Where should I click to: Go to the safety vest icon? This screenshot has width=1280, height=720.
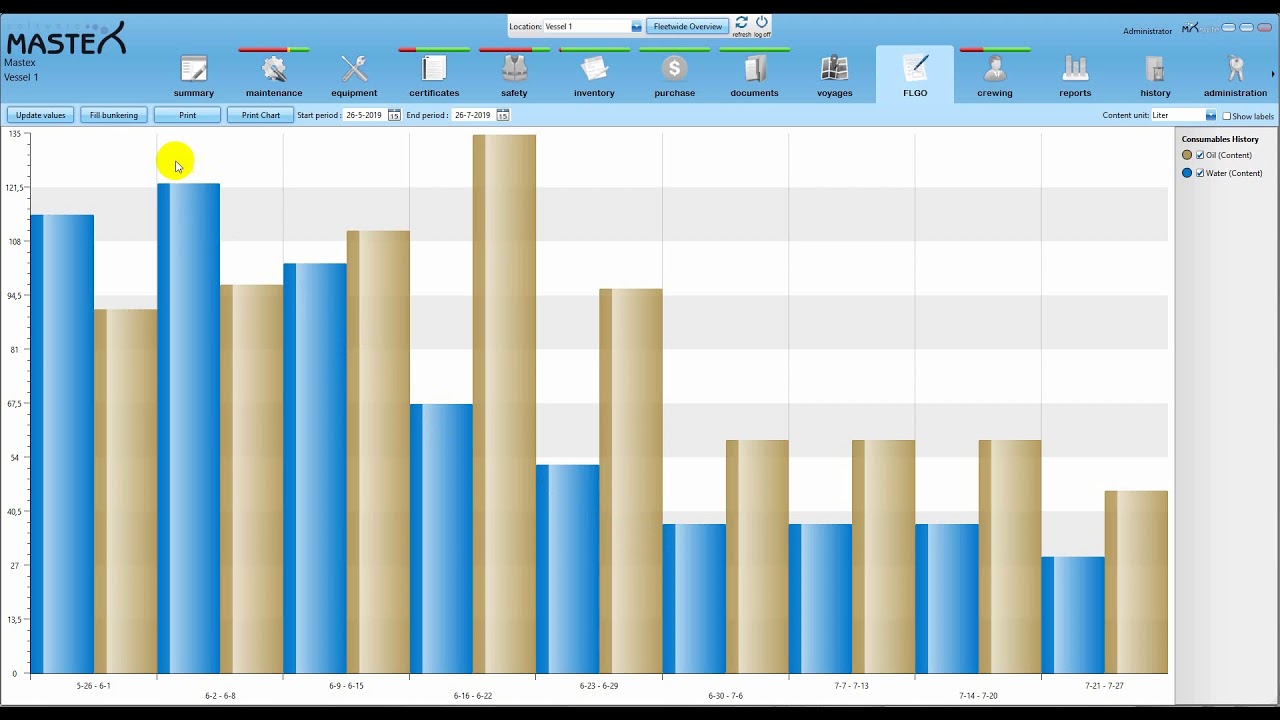tap(514, 69)
